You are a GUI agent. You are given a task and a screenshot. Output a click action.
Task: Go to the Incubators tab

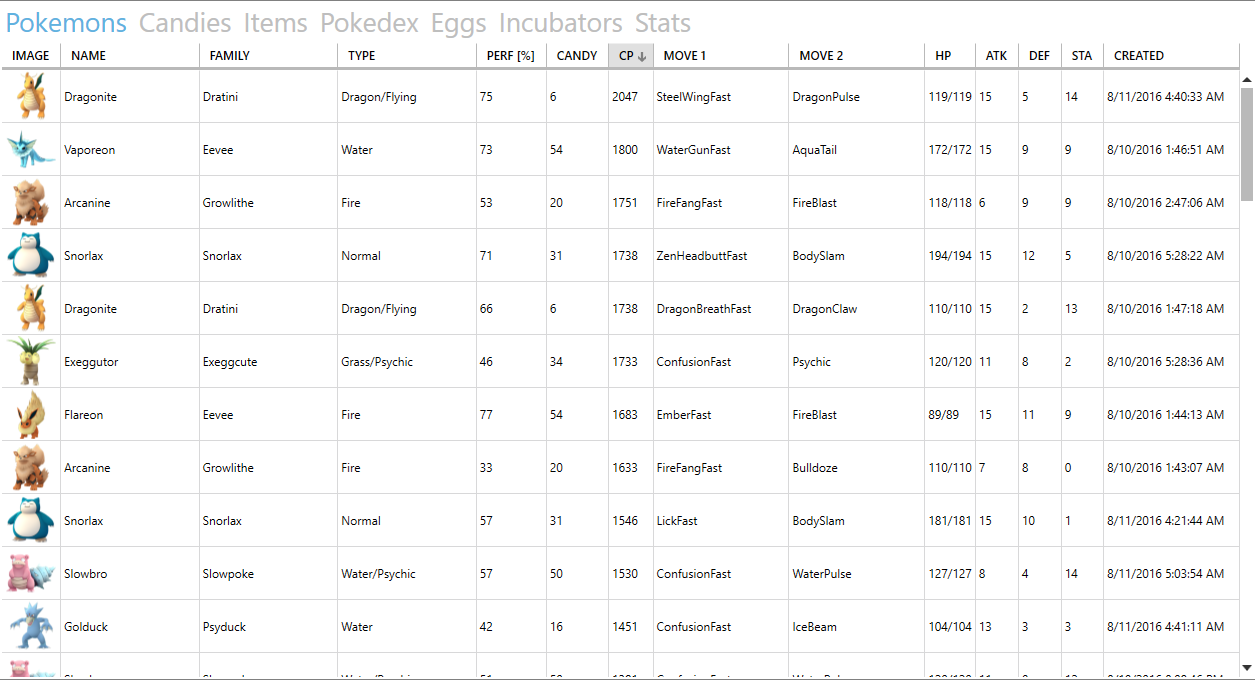tap(560, 23)
